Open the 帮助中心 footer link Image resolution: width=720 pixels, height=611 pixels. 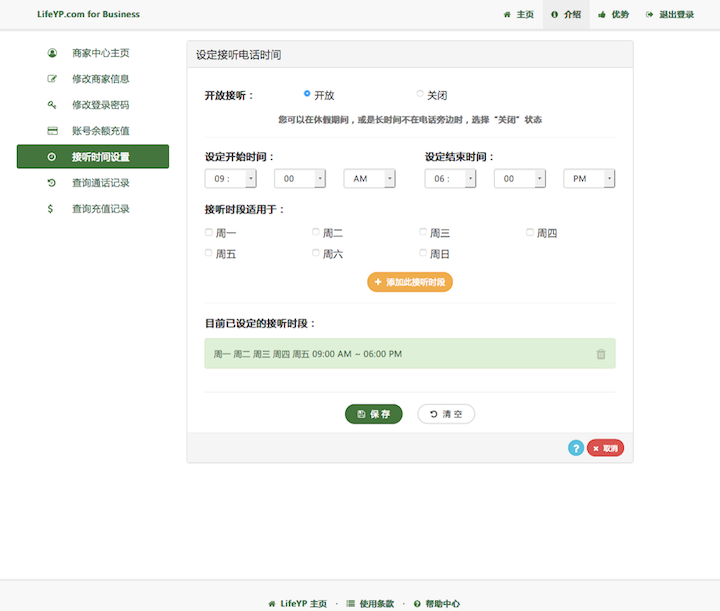coord(437,604)
